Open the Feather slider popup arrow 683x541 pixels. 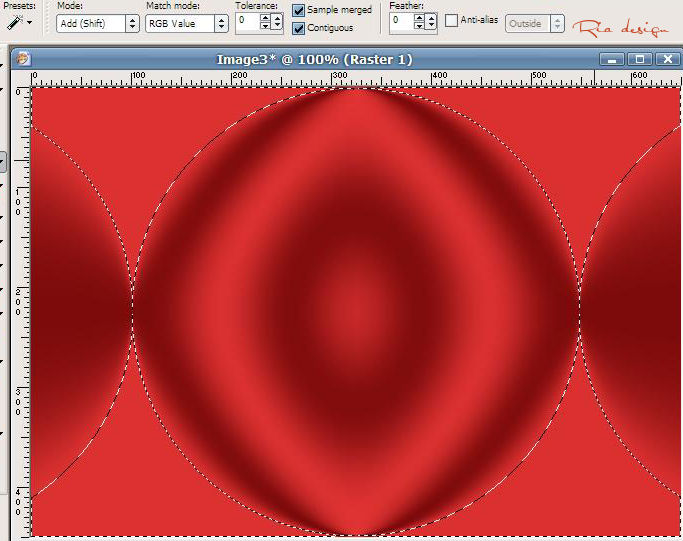(x=431, y=22)
